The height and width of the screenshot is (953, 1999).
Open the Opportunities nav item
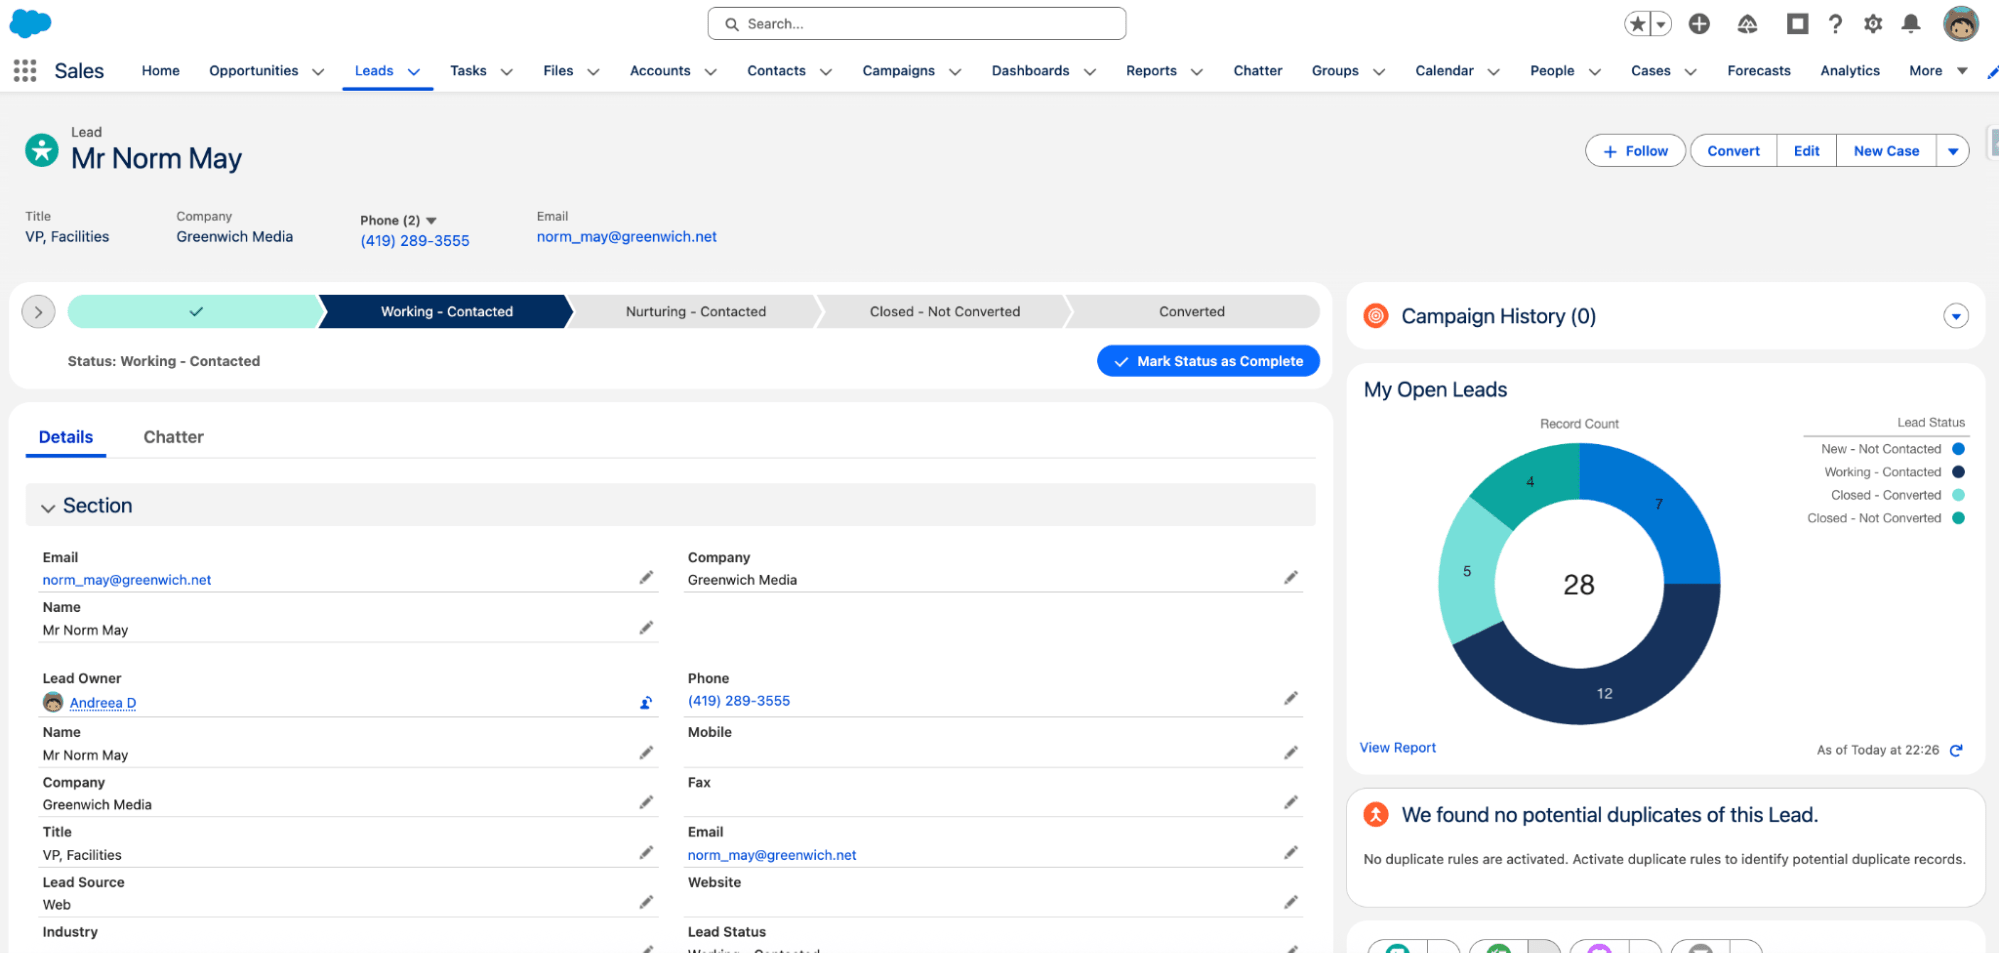click(253, 71)
